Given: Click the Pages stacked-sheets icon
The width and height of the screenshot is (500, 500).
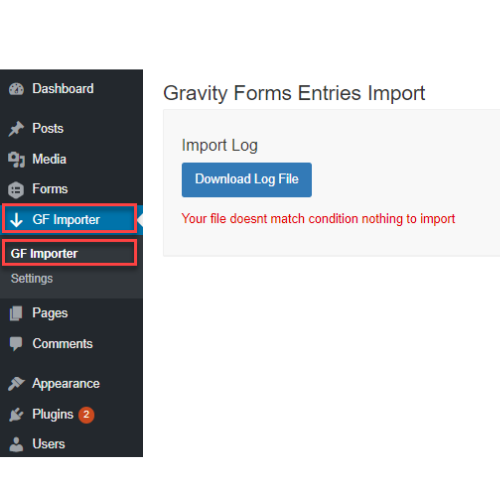Looking at the screenshot, I should [16, 313].
